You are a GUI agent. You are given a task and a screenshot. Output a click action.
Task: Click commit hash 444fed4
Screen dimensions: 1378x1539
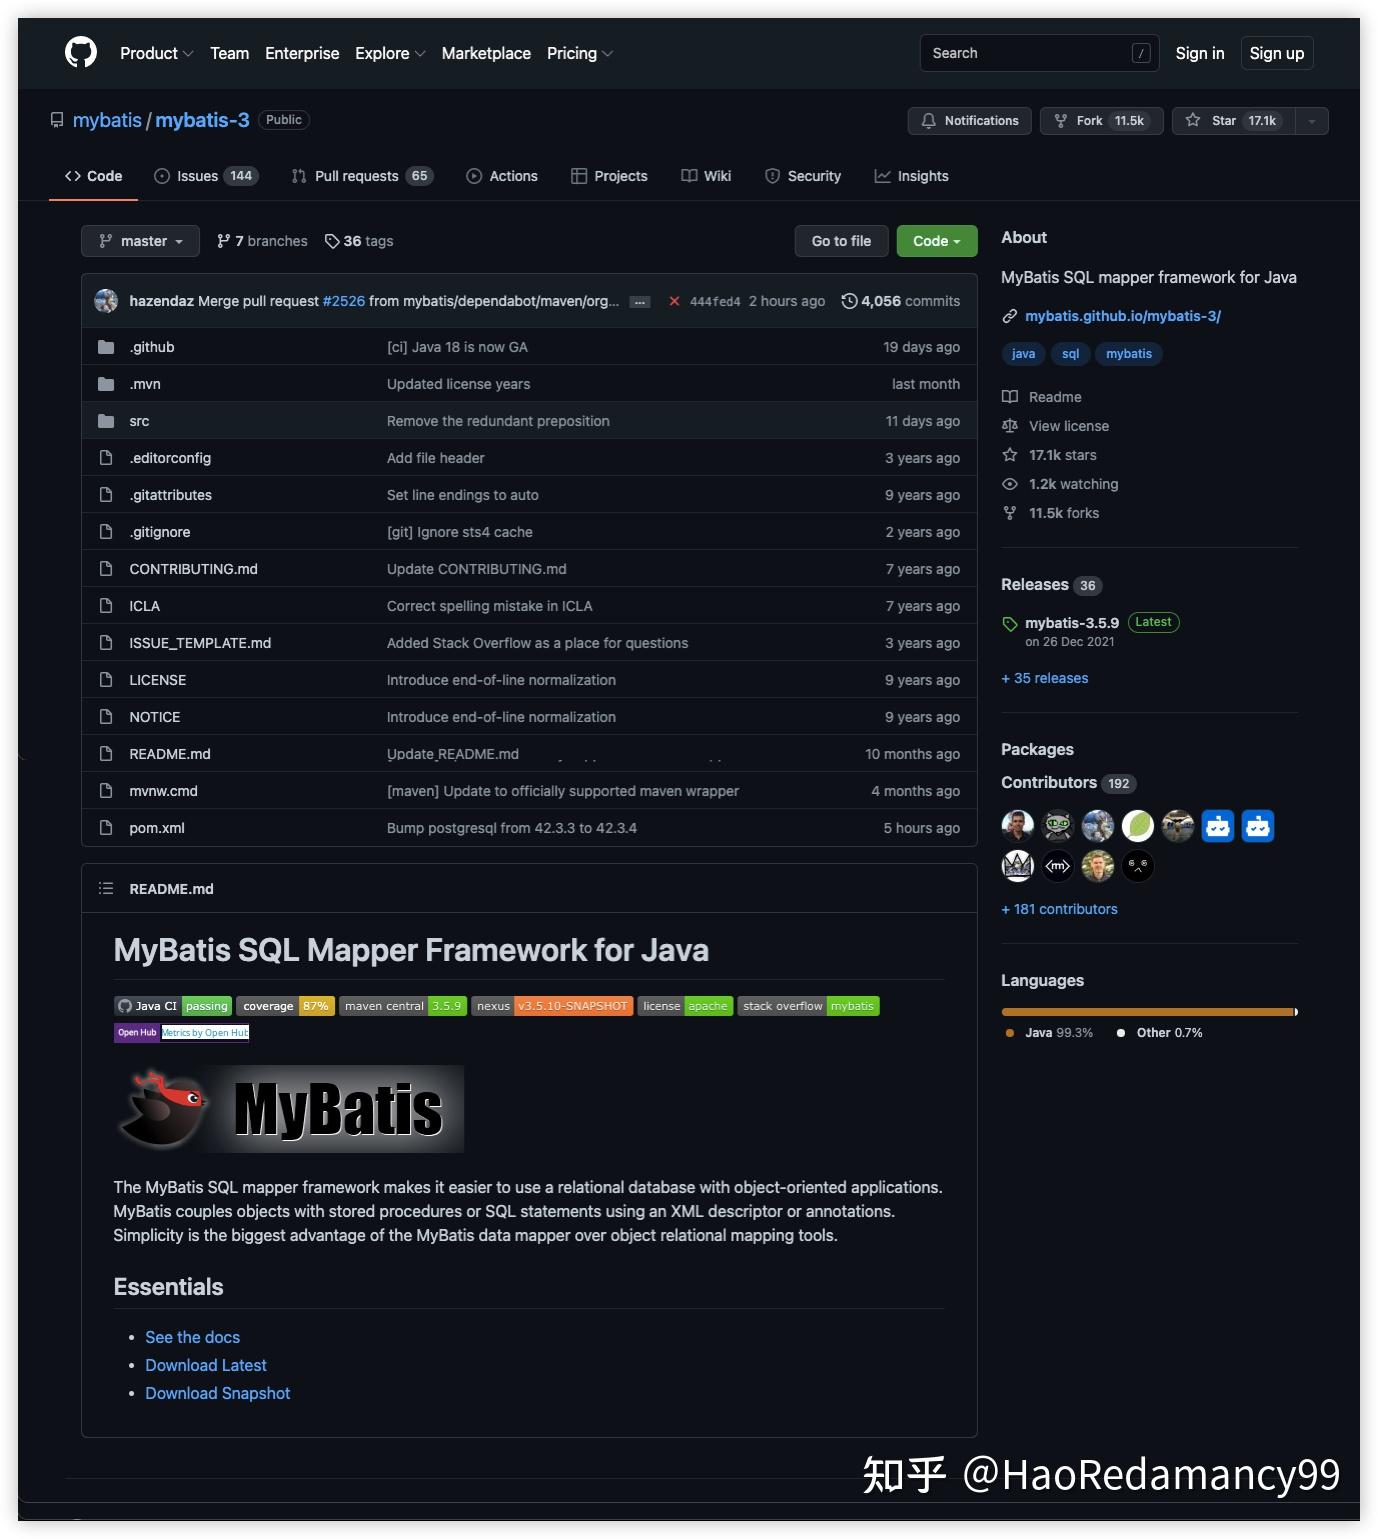(715, 302)
